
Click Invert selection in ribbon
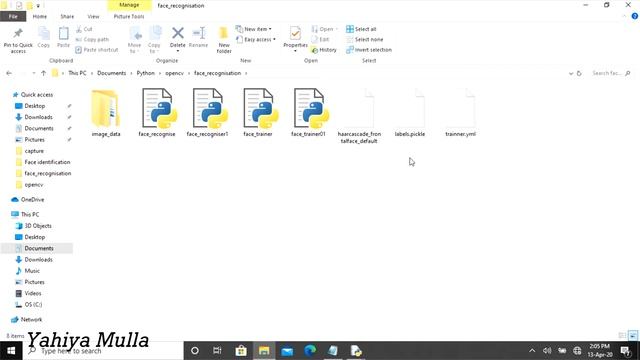[369, 50]
